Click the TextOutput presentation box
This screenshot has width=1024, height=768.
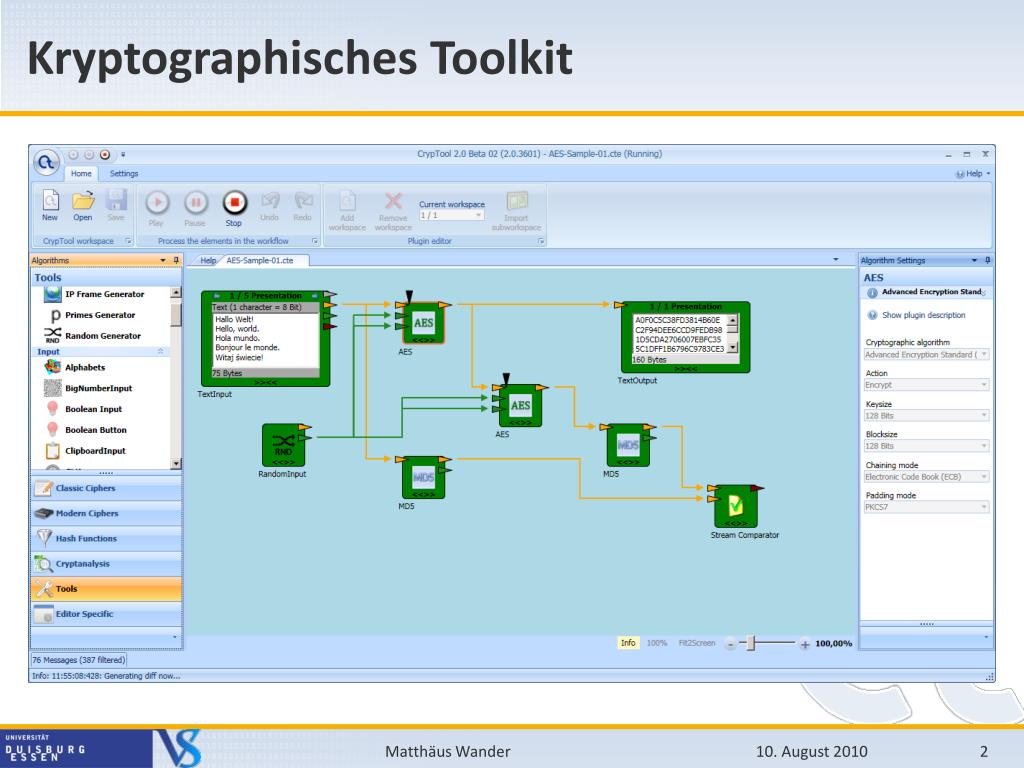click(x=685, y=337)
